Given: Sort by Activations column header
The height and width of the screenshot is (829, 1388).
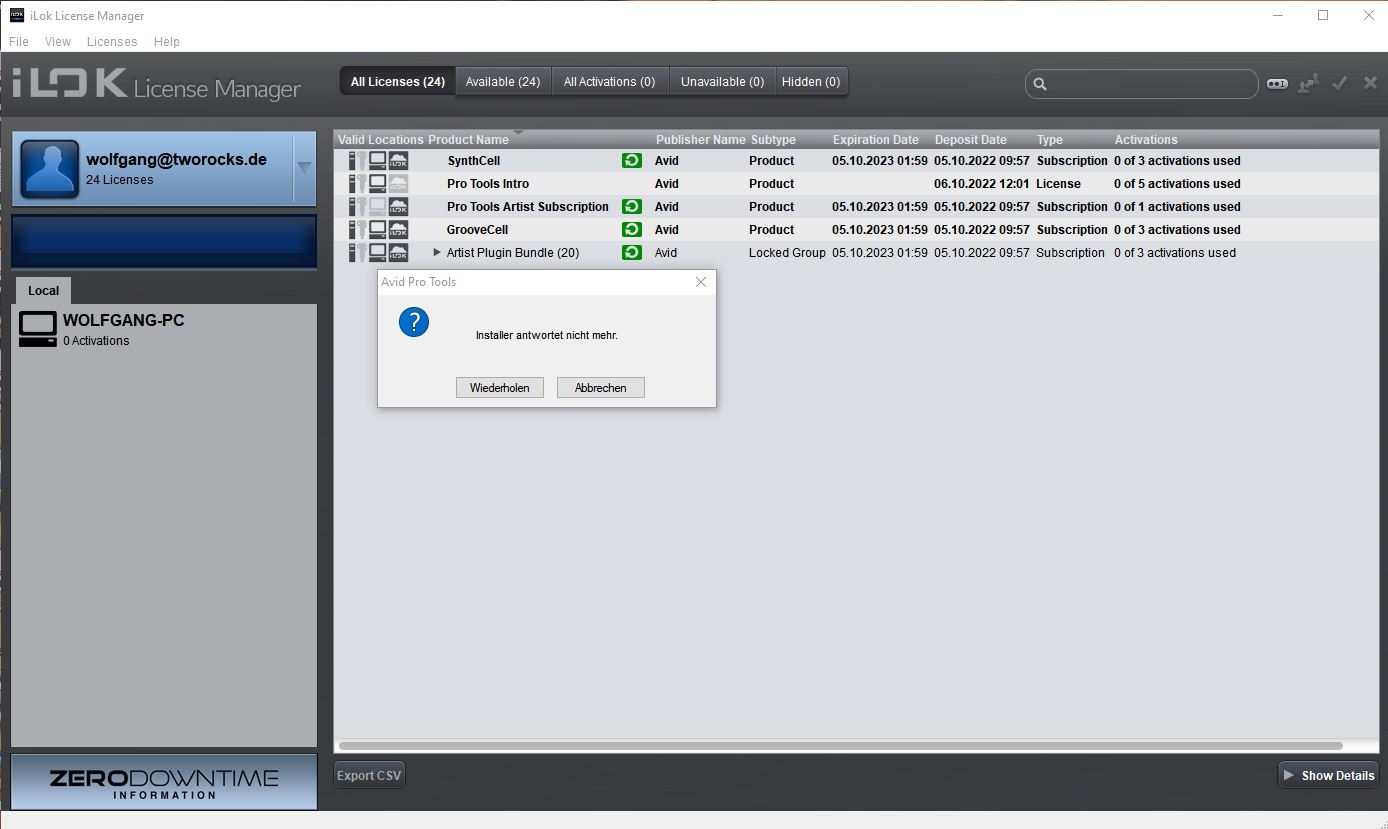Looking at the screenshot, I should point(1146,140).
